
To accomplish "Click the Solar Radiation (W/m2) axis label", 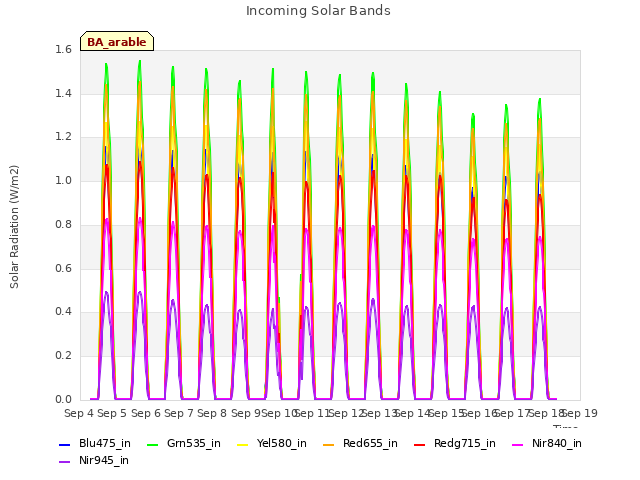I will pyautogui.click(x=14, y=227).
